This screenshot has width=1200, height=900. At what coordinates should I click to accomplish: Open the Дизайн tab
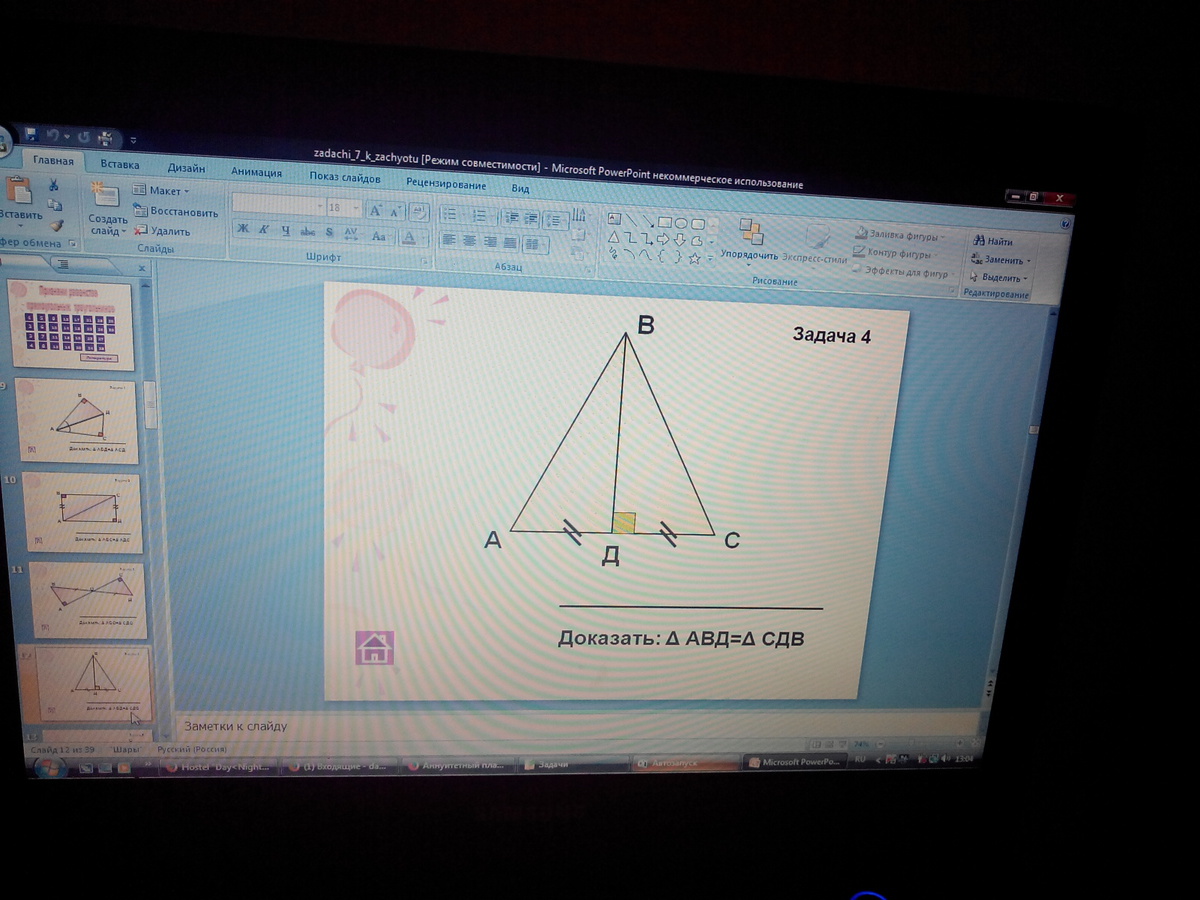point(186,168)
